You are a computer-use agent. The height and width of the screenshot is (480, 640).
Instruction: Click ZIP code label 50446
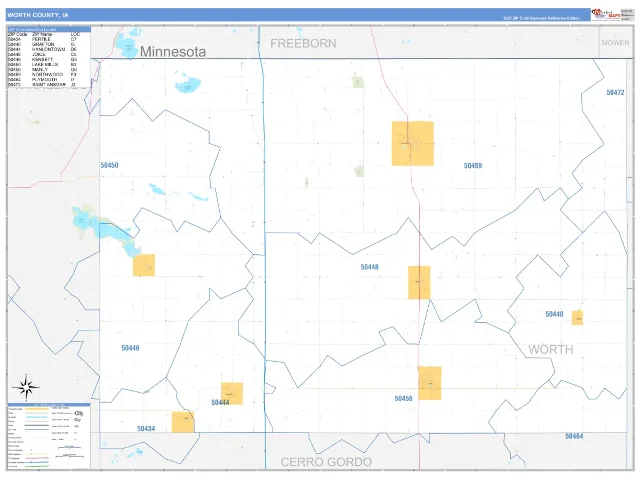(x=130, y=348)
